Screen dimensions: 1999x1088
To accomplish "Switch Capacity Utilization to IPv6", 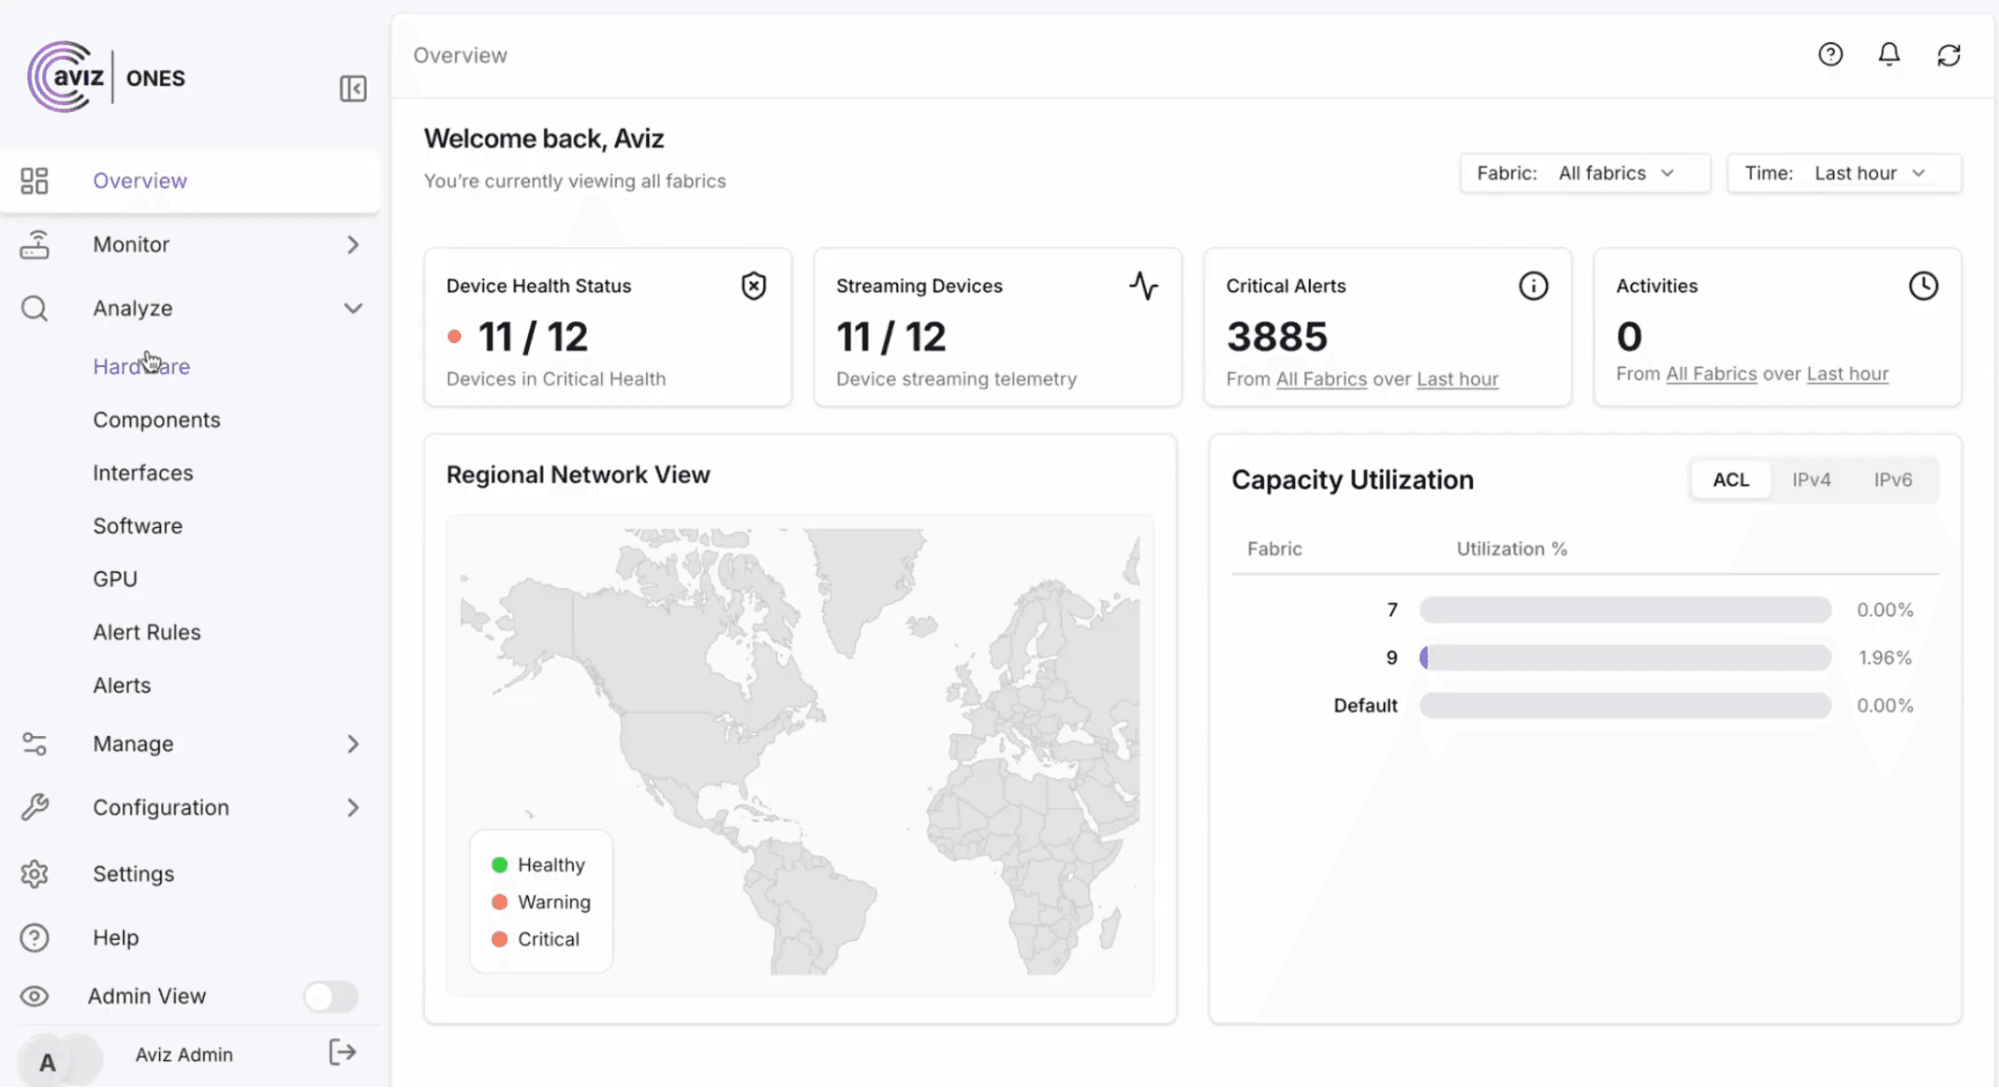I will tap(1892, 479).
